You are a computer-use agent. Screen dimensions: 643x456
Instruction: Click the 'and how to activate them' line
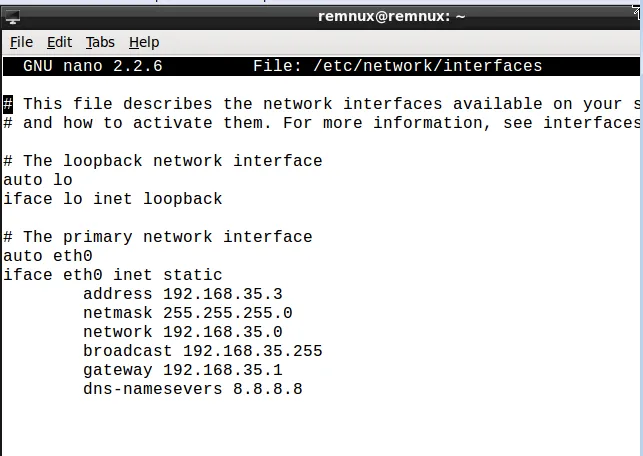tap(322, 123)
